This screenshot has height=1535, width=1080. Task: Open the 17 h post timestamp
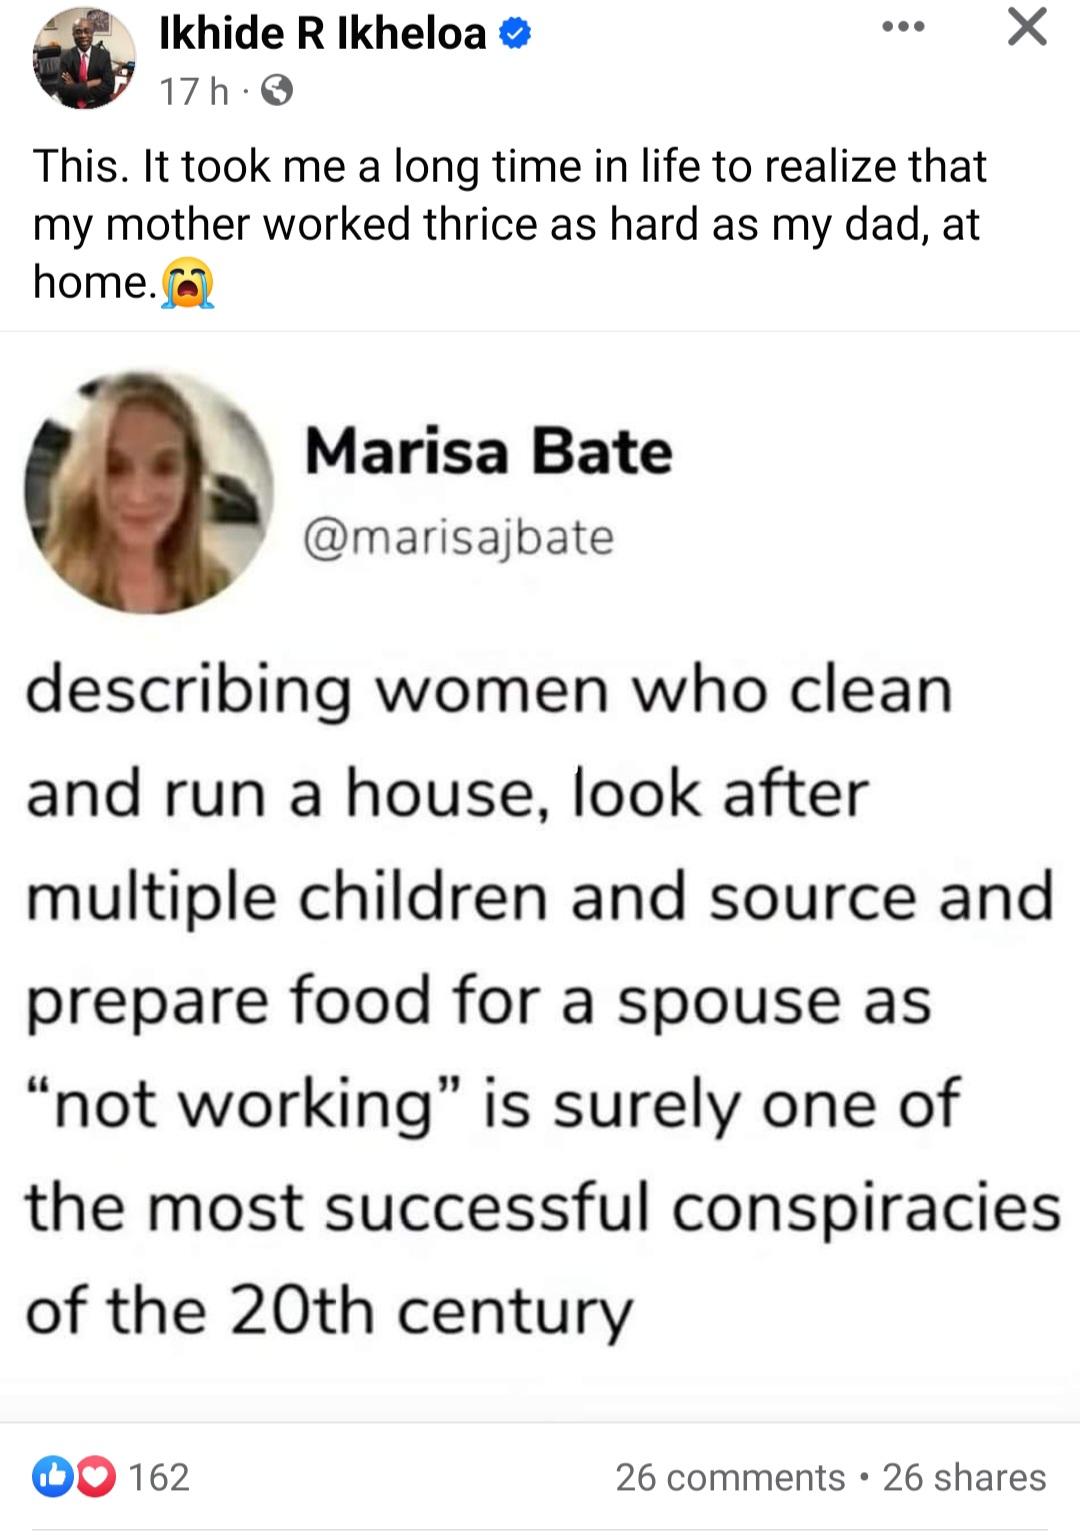pyautogui.click(x=194, y=92)
